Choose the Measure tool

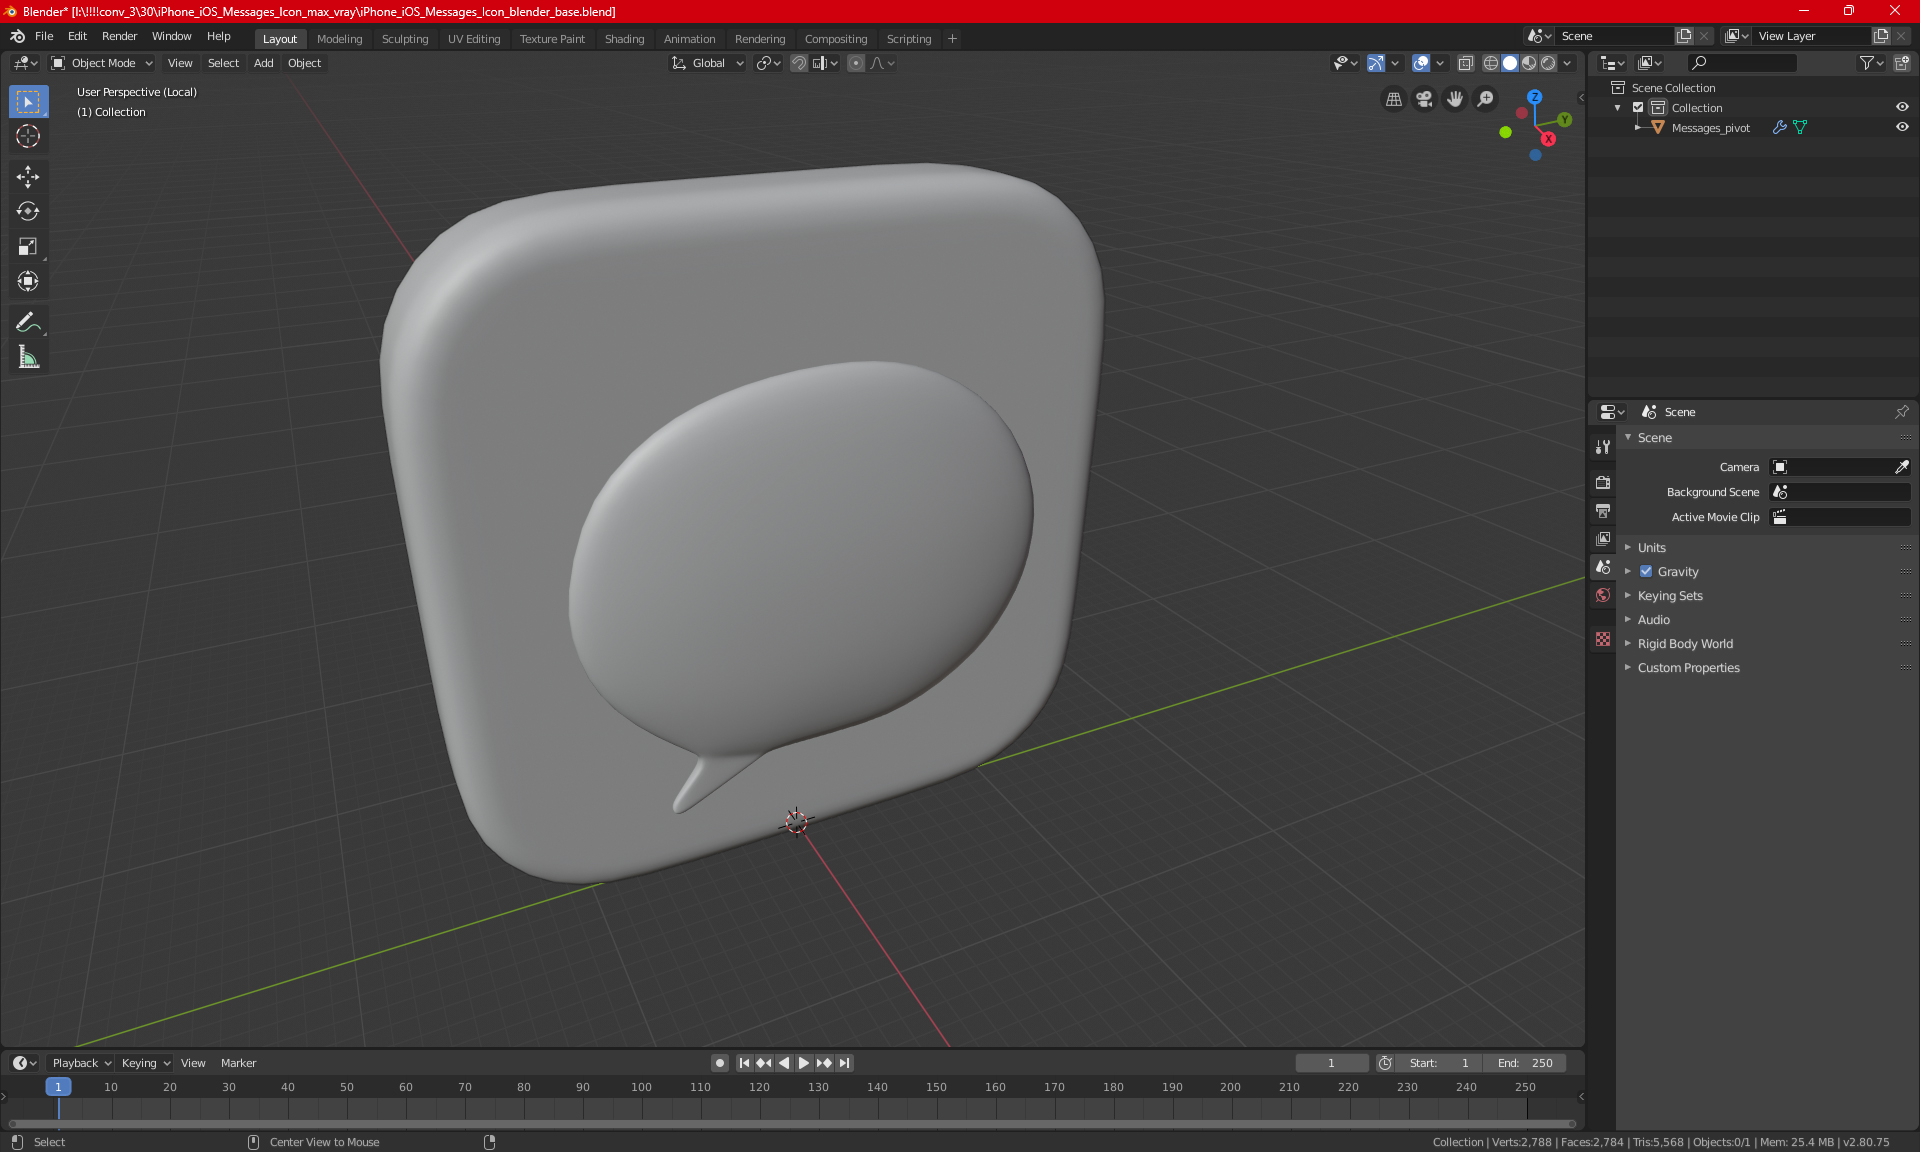[x=28, y=357]
